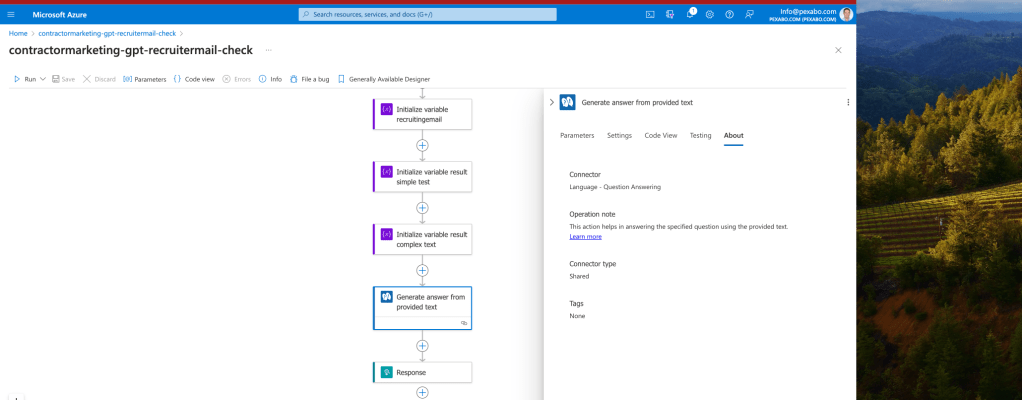This screenshot has width=1022, height=400.
Task: Add step below the Response node
Action: coord(422,393)
